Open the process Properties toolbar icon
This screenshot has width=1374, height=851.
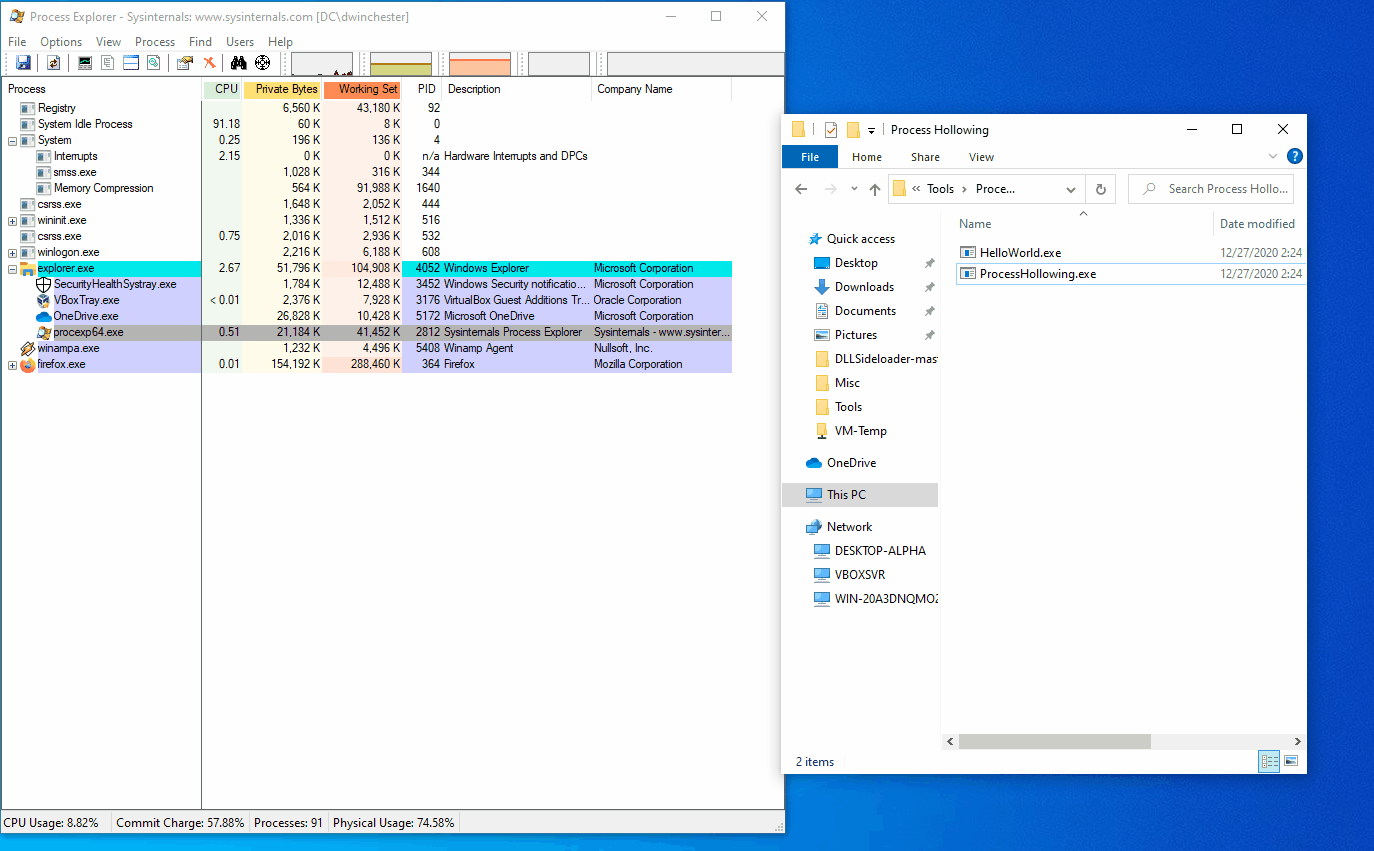point(185,63)
